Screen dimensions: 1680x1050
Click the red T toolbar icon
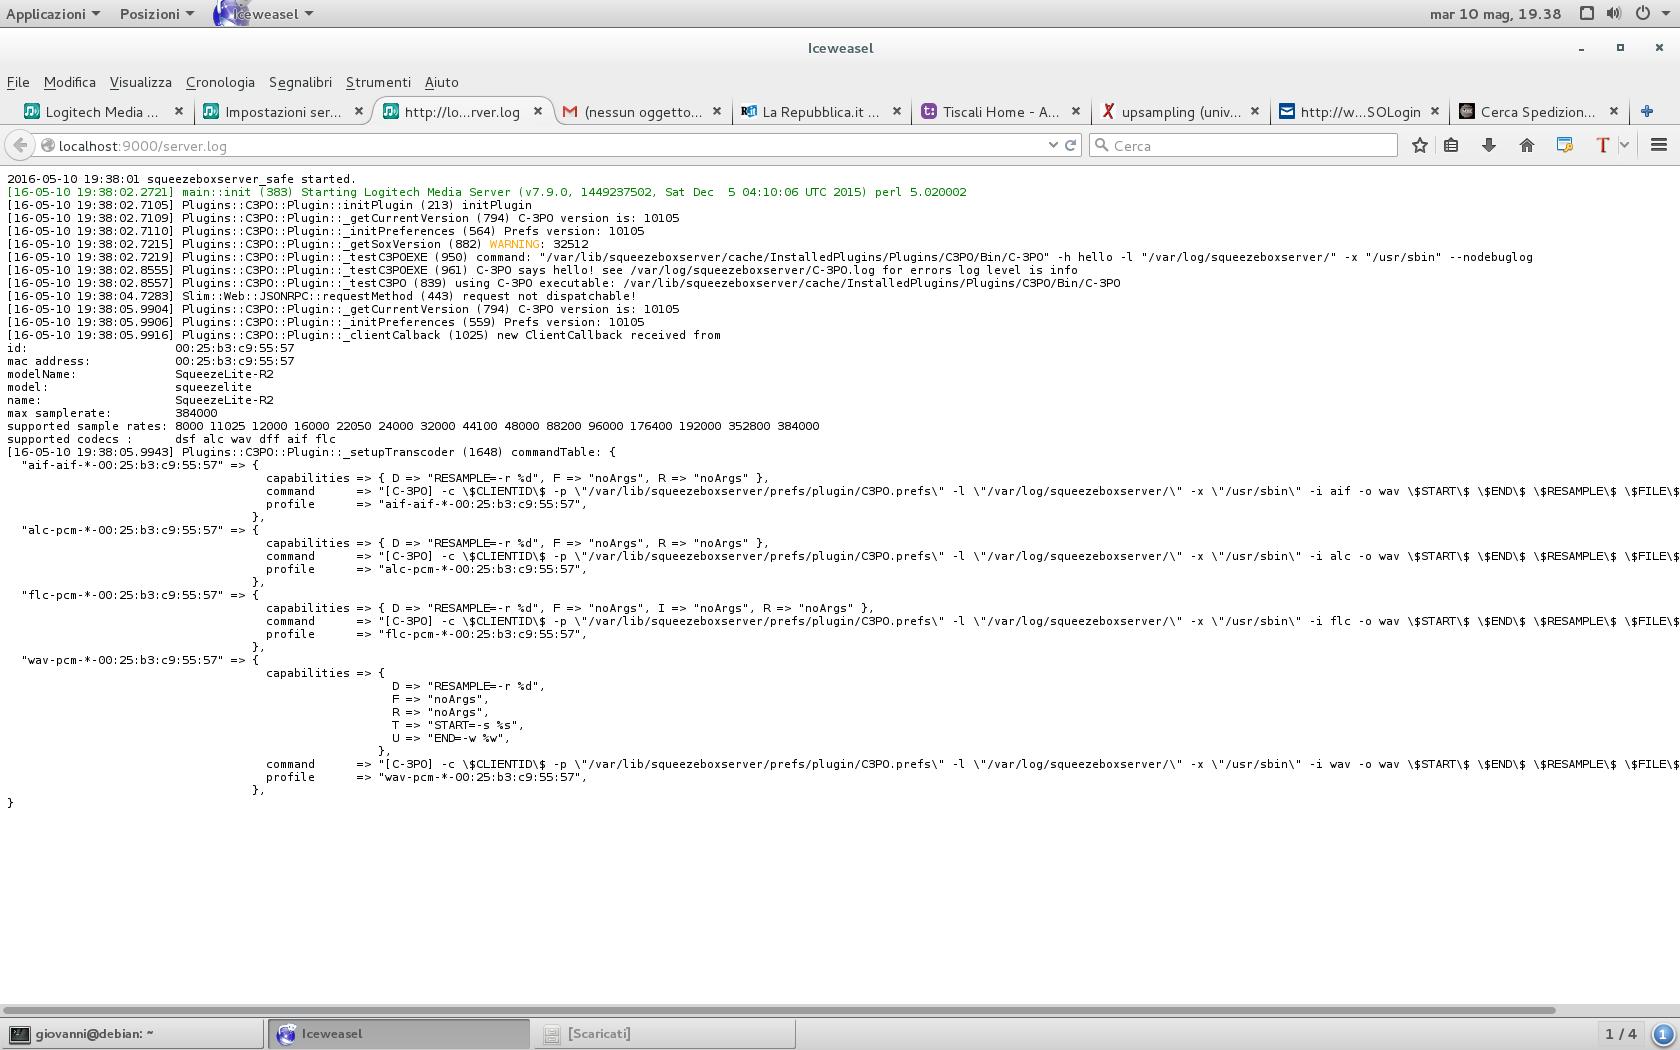(x=1602, y=146)
